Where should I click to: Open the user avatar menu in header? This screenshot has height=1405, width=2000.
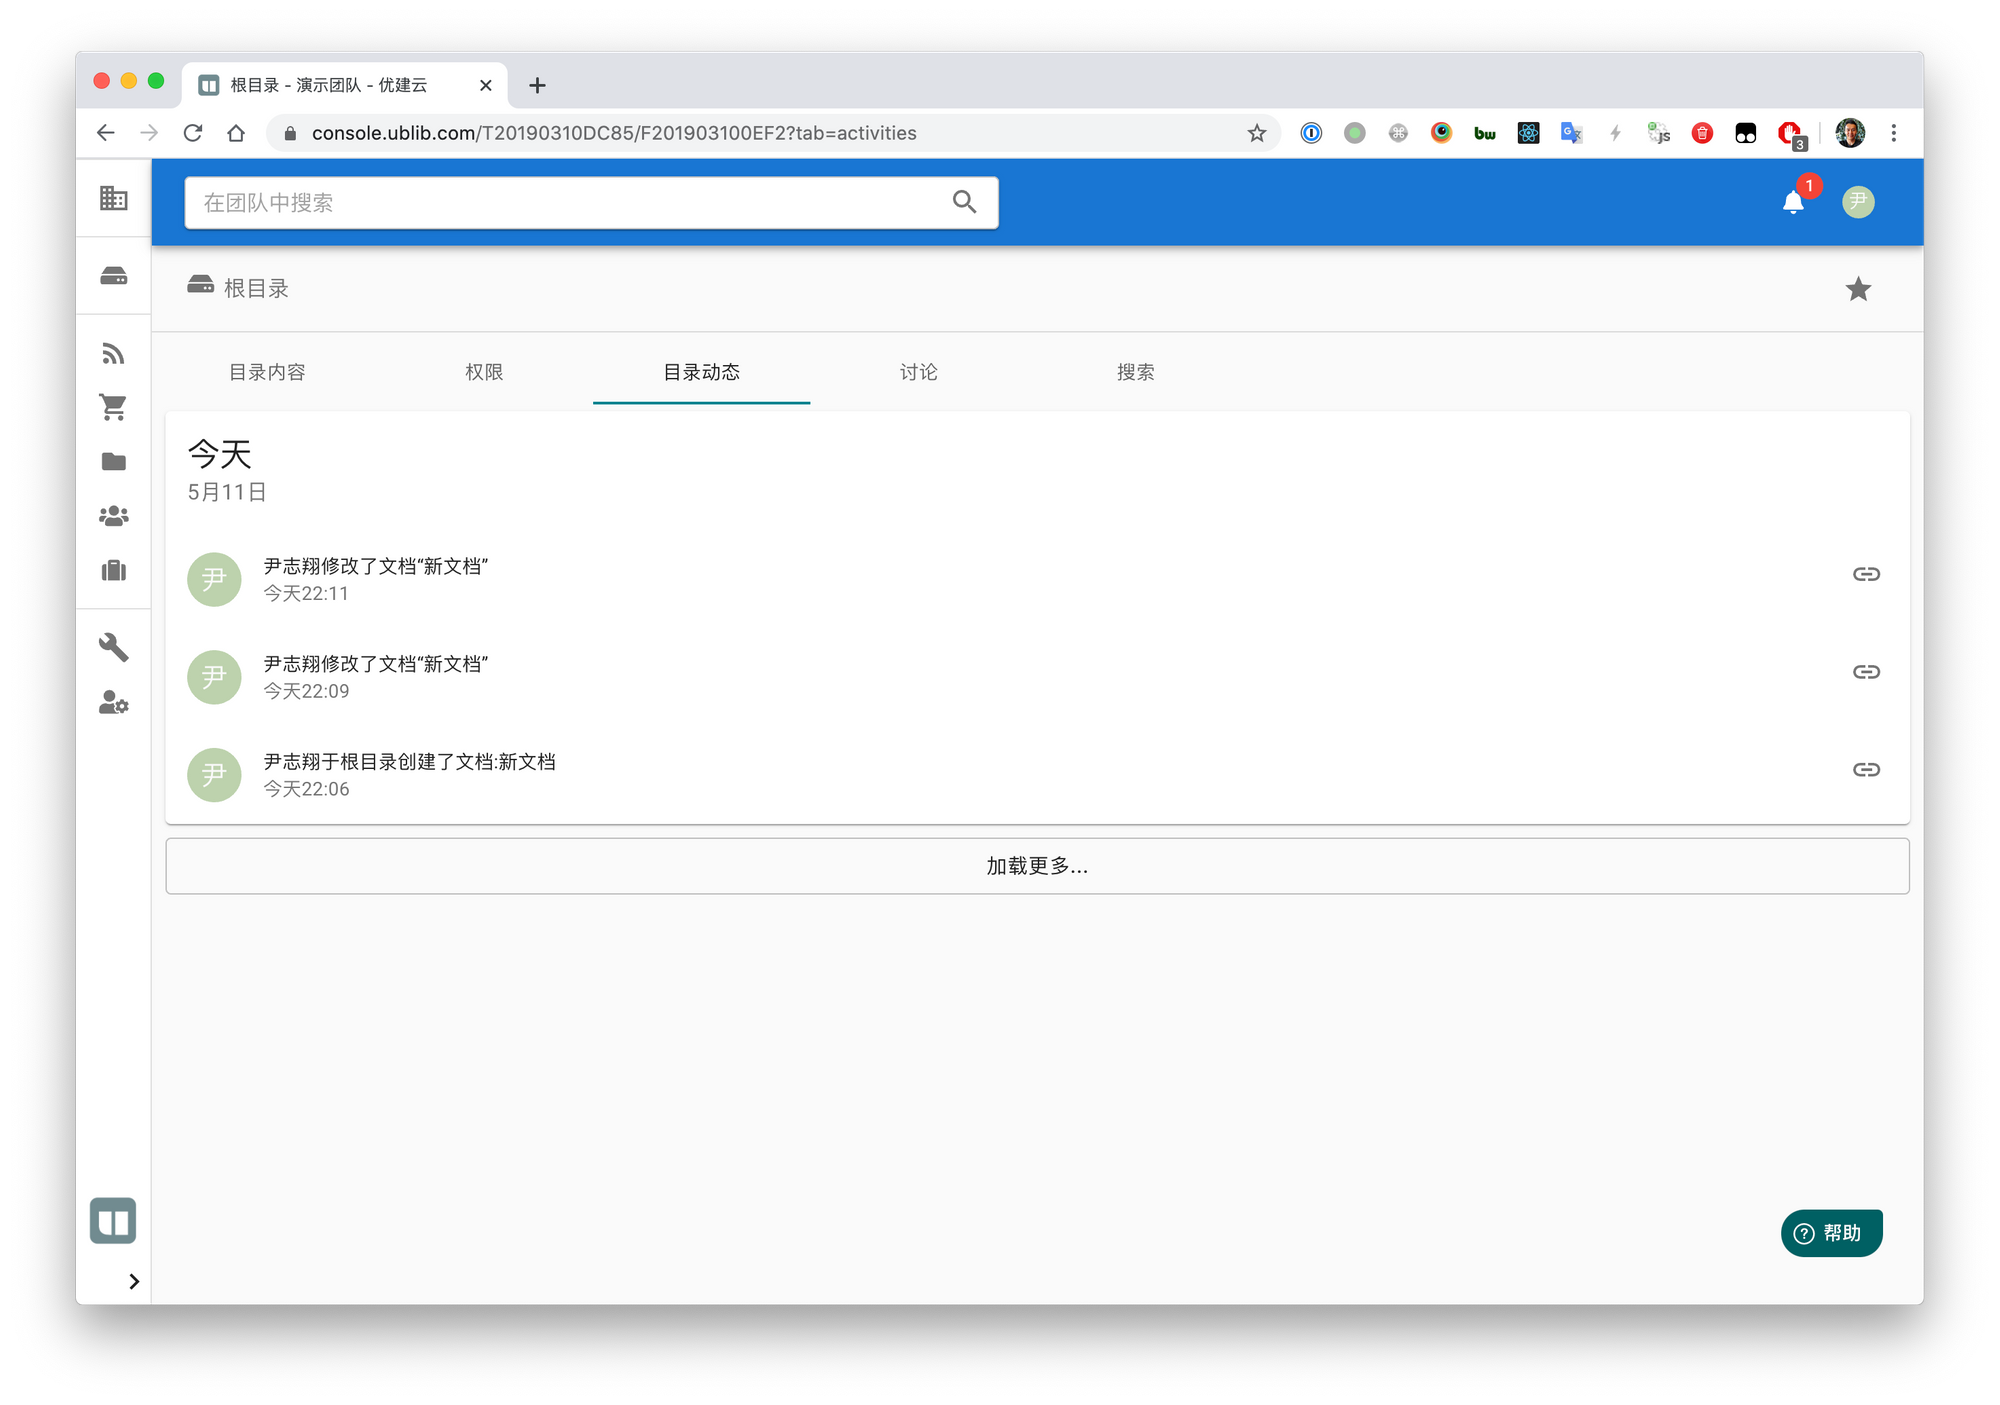point(1857,203)
